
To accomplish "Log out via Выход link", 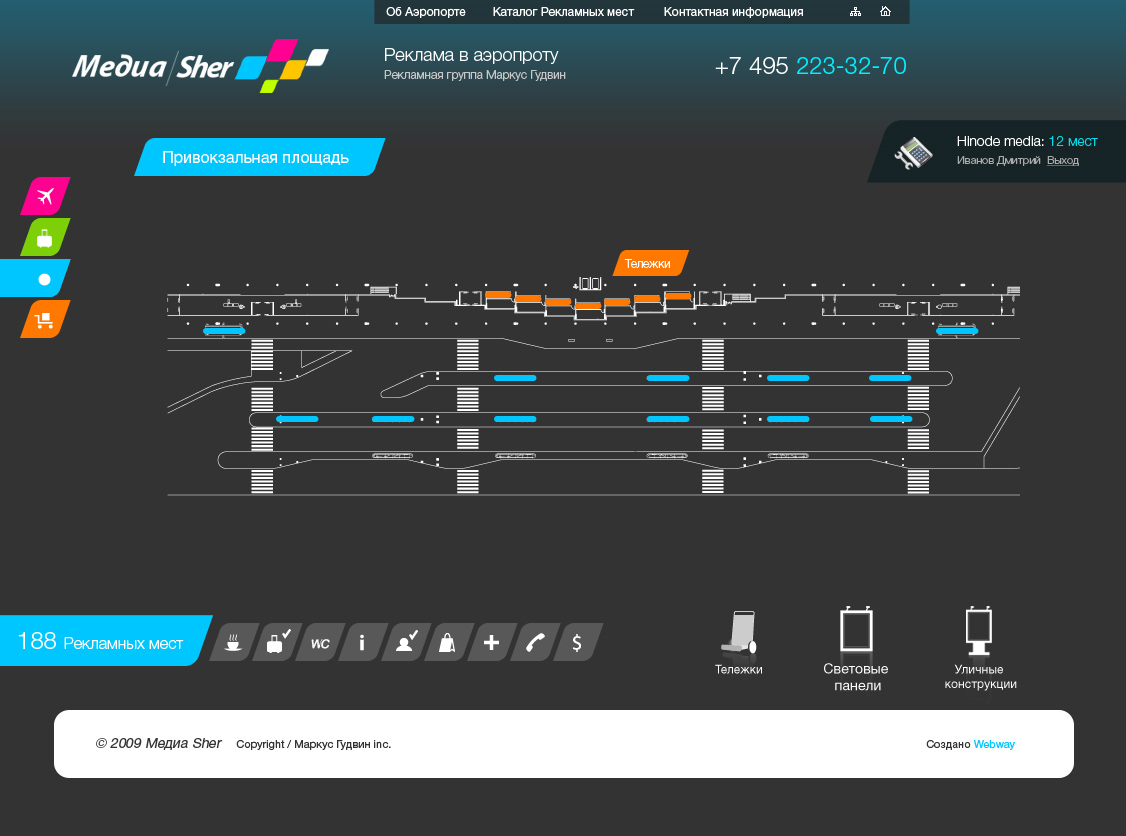I will (x=1063, y=160).
